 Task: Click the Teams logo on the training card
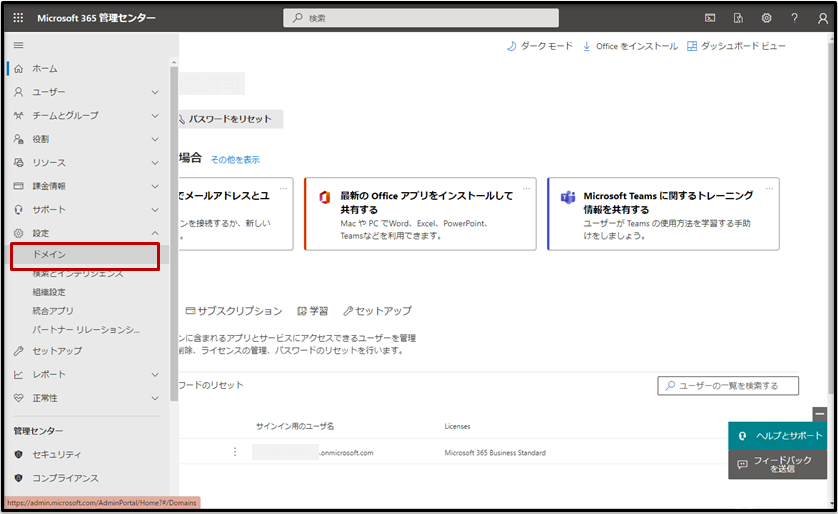568,197
